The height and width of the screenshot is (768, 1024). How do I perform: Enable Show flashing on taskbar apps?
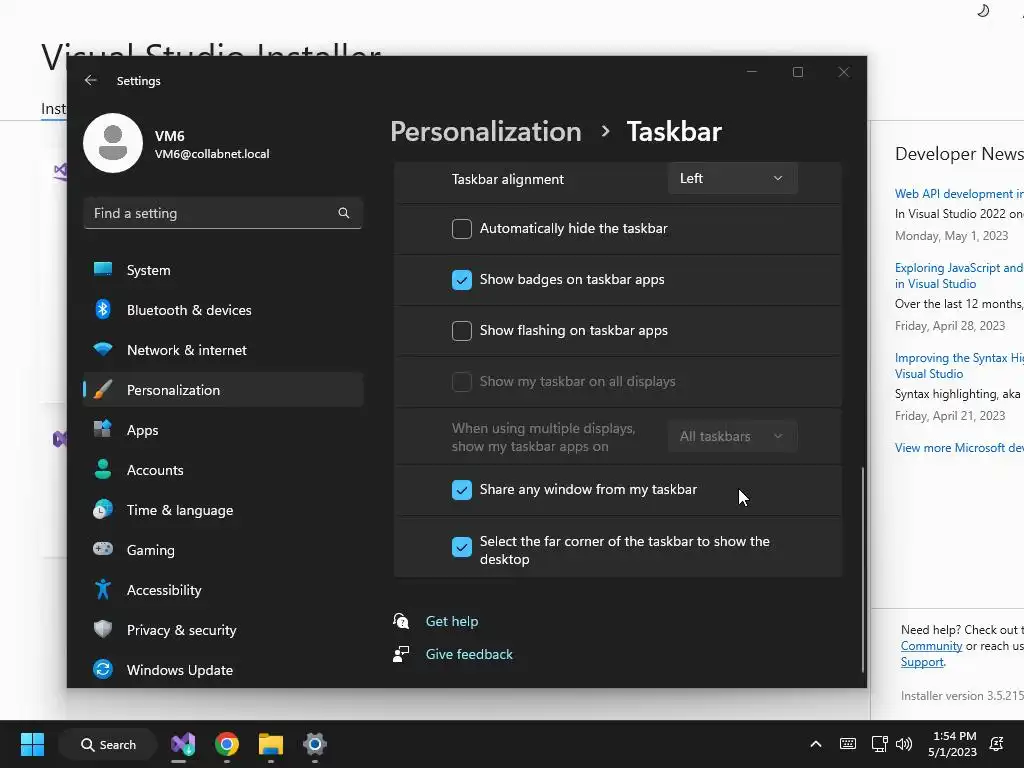pos(462,330)
